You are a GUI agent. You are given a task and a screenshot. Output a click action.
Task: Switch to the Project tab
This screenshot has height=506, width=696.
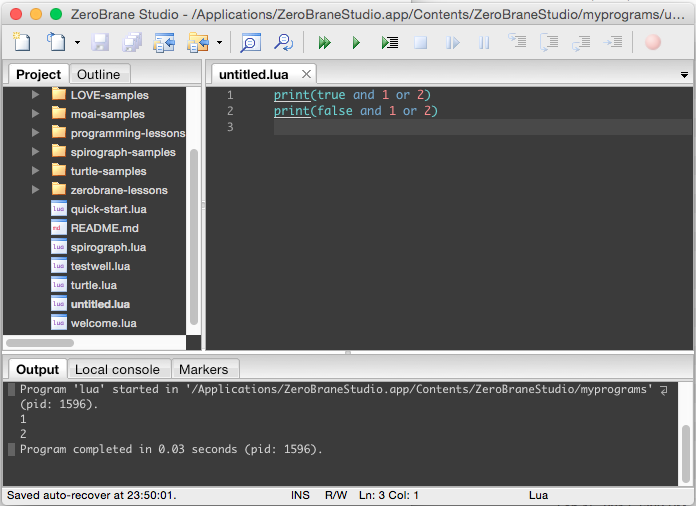pyautogui.click(x=38, y=74)
